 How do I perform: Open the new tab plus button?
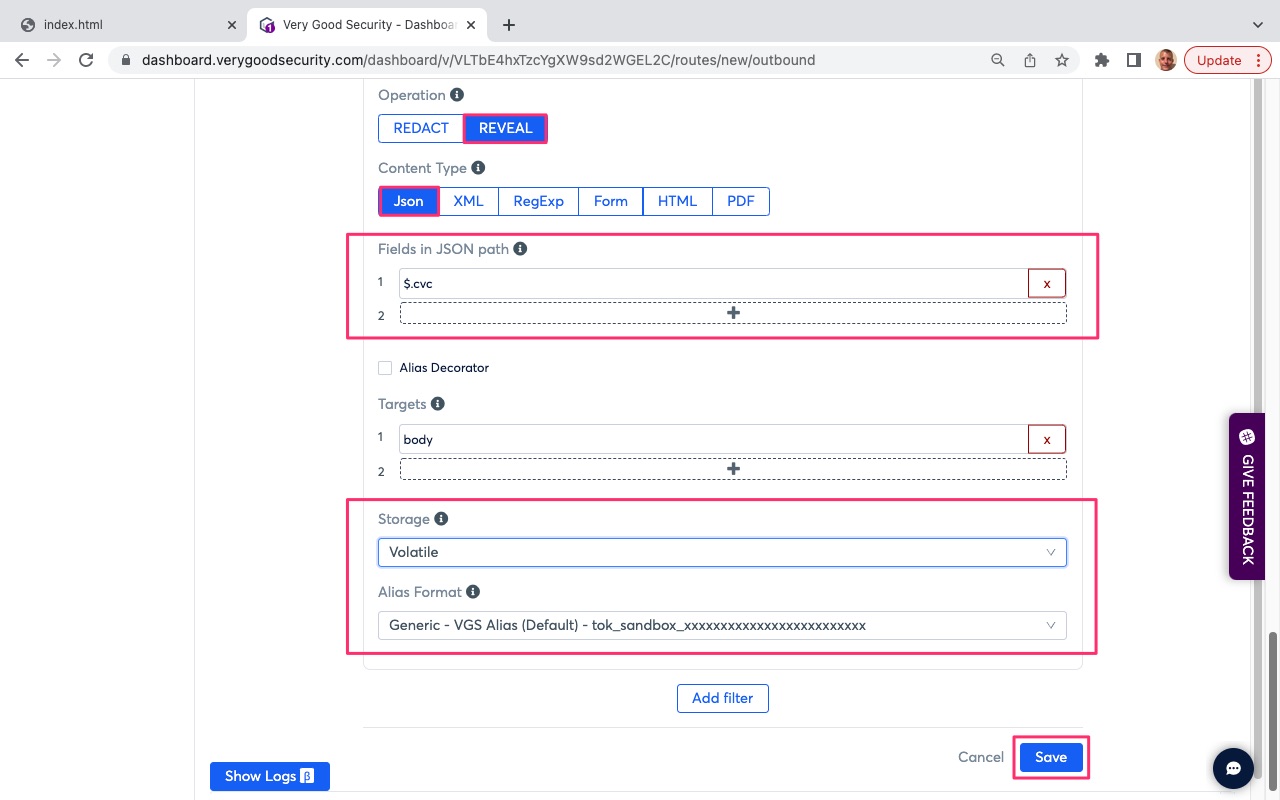[509, 25]
